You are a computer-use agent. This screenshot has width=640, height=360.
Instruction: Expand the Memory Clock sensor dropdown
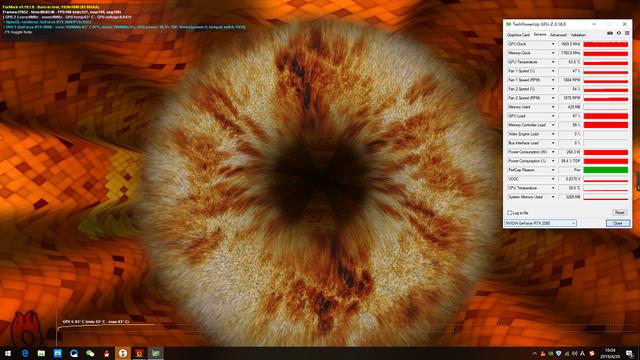[x=553, y=53]
